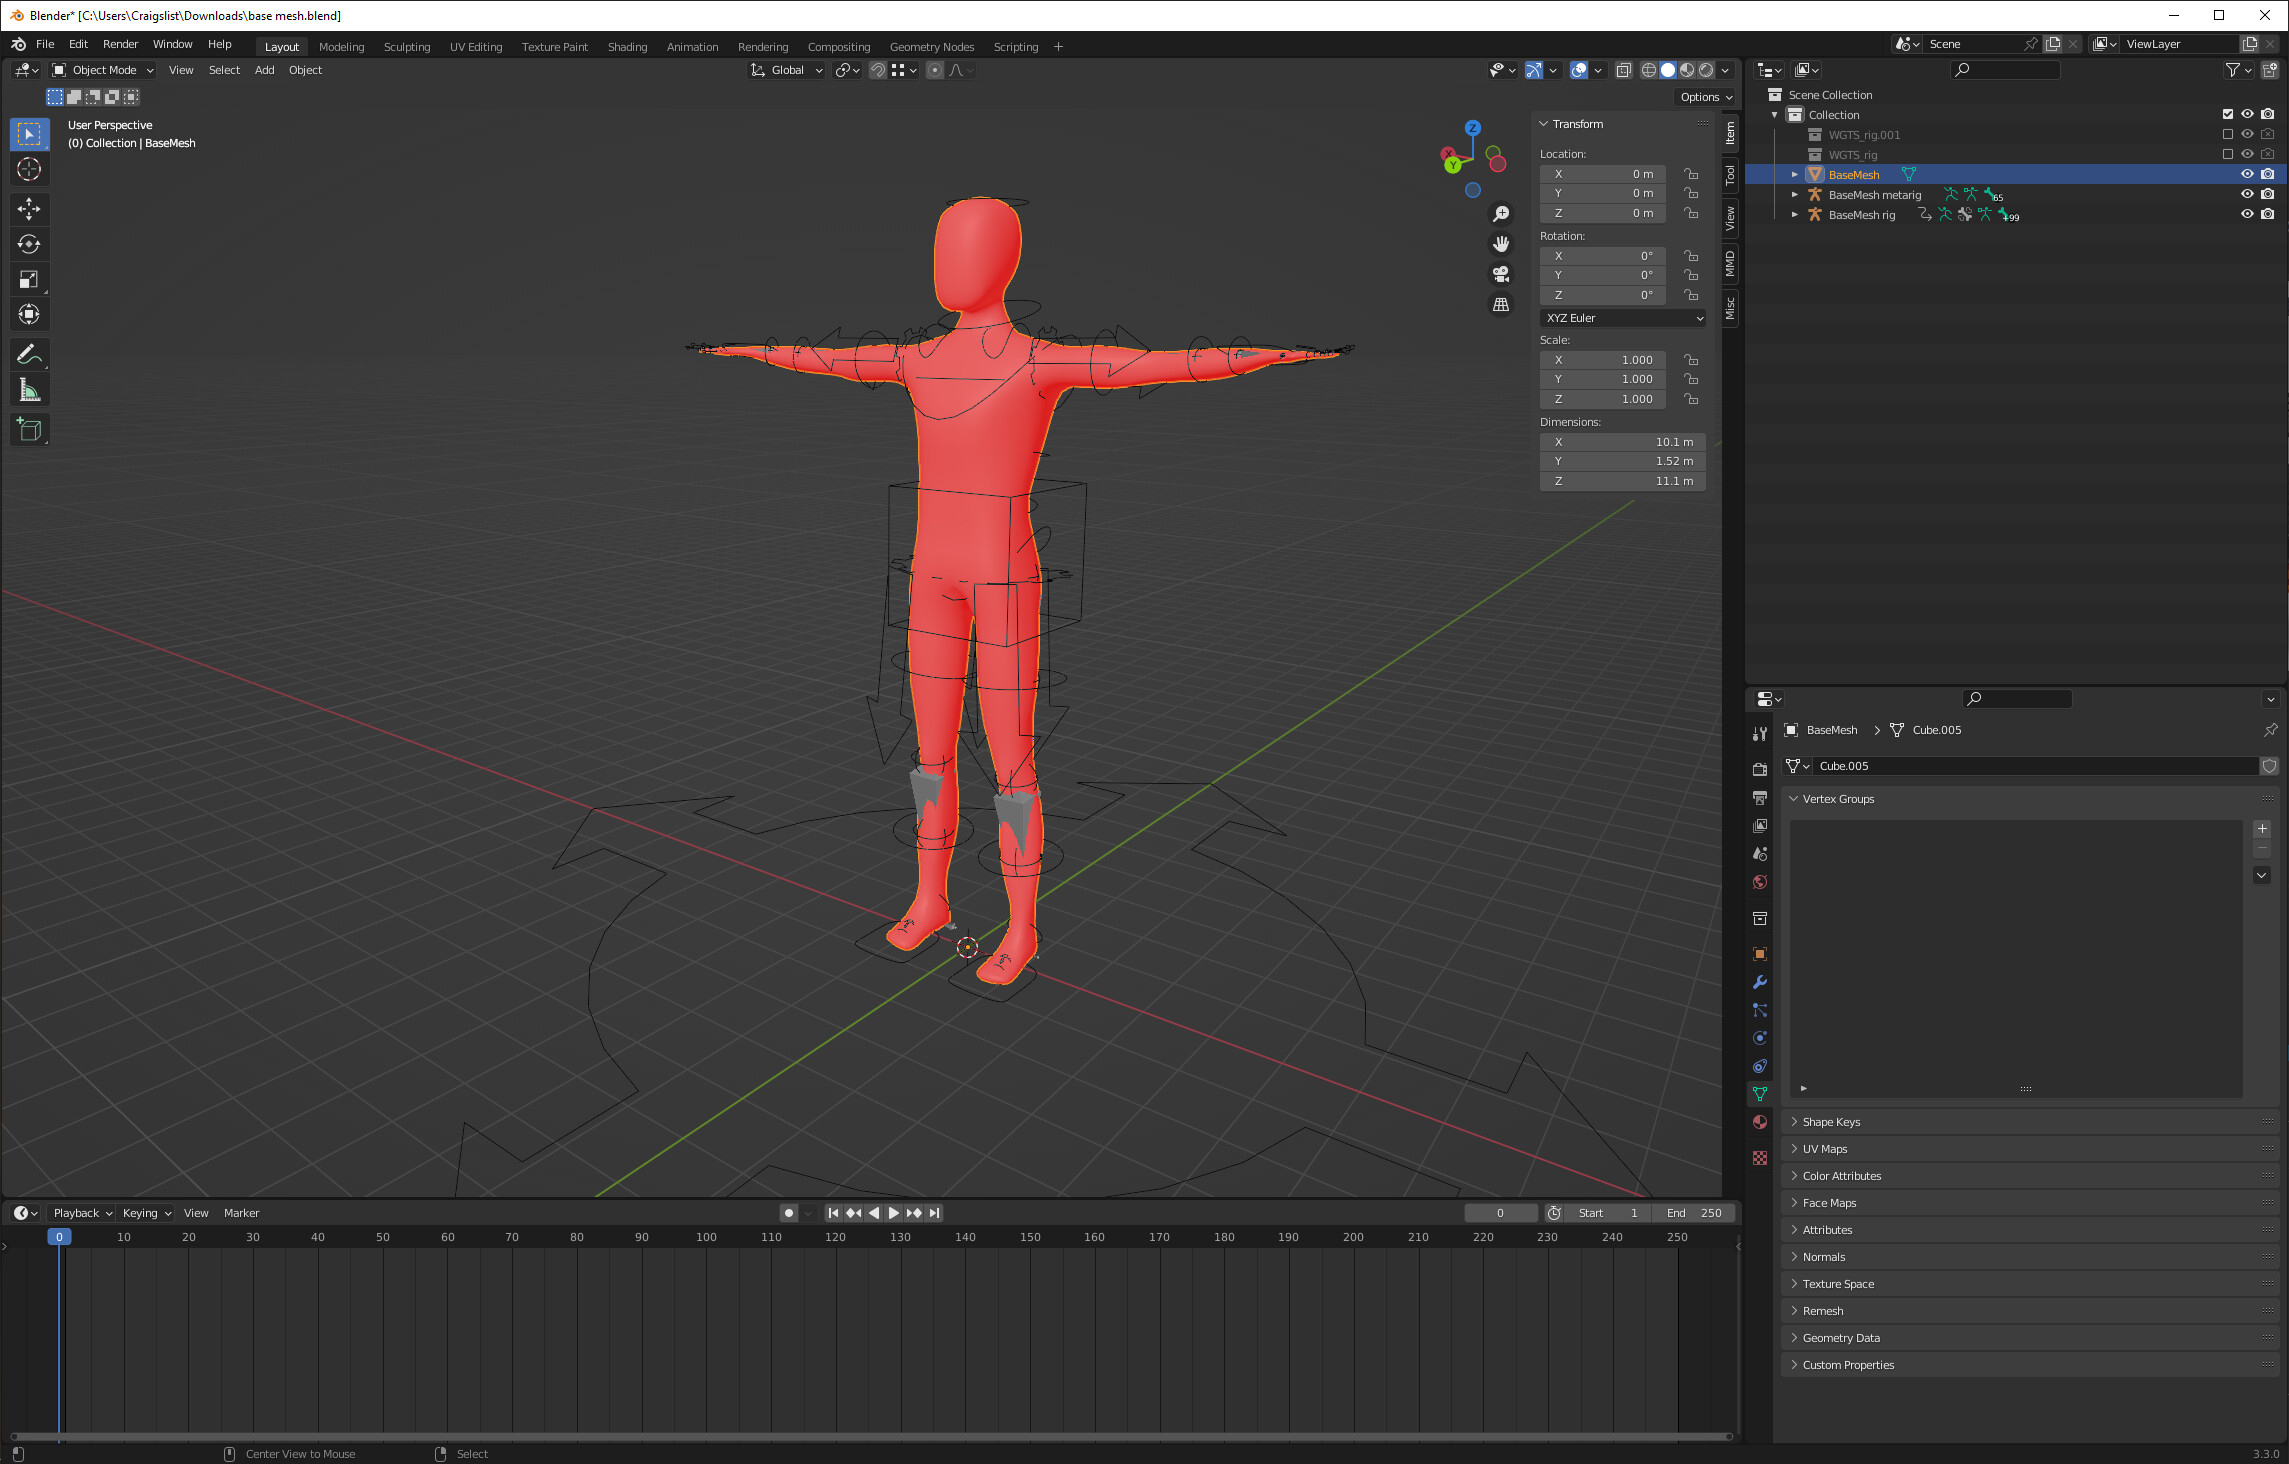Hide BaseMesh rig with eye icon
Viewport: 2289px width, 1464px height.
tap(2247, 214)
